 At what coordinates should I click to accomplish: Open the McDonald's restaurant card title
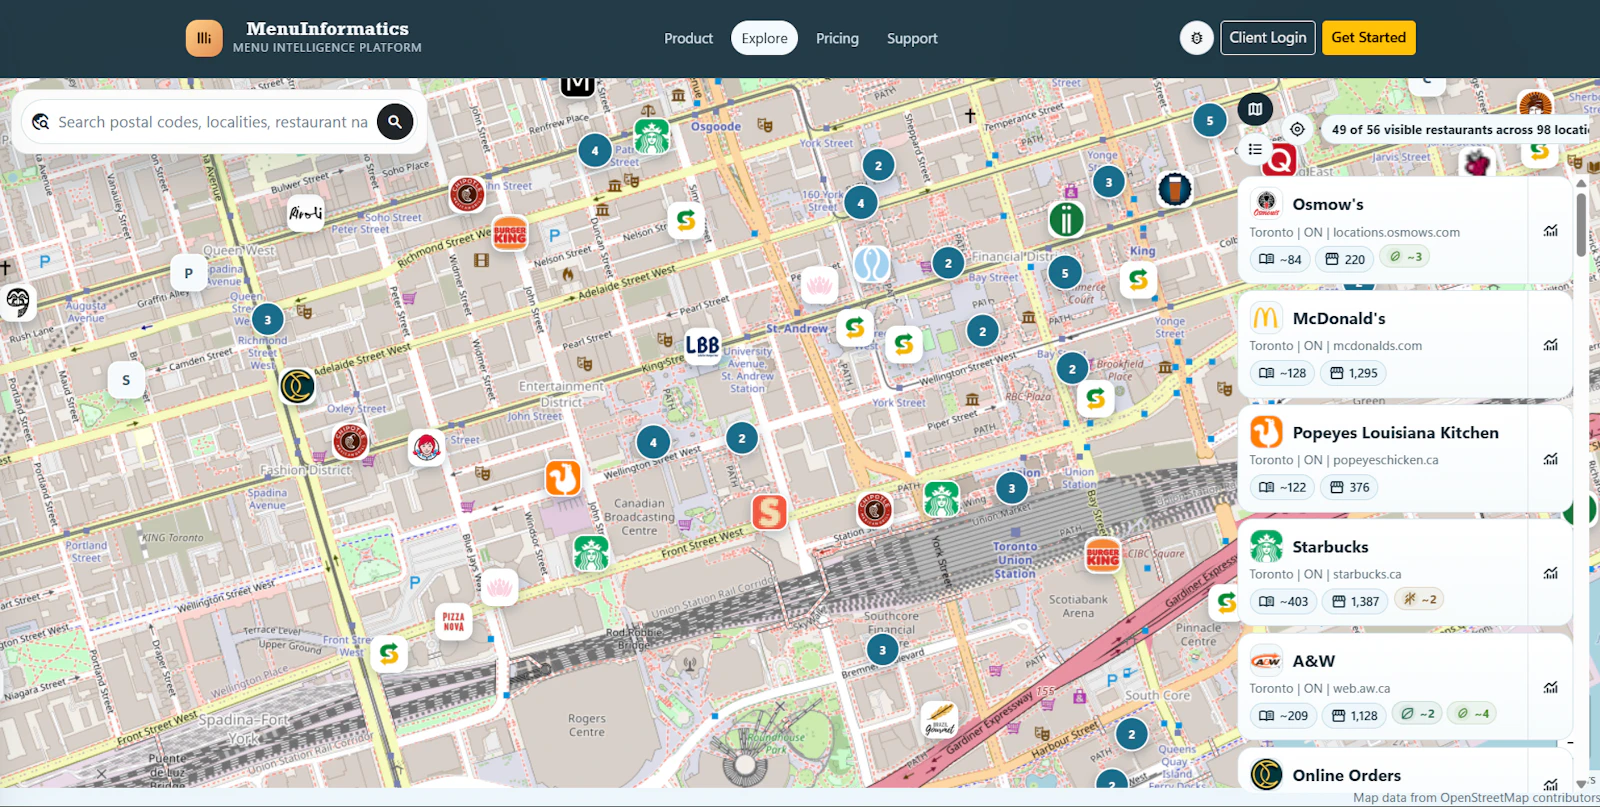pyautogui.click(x=1338, y=318)
